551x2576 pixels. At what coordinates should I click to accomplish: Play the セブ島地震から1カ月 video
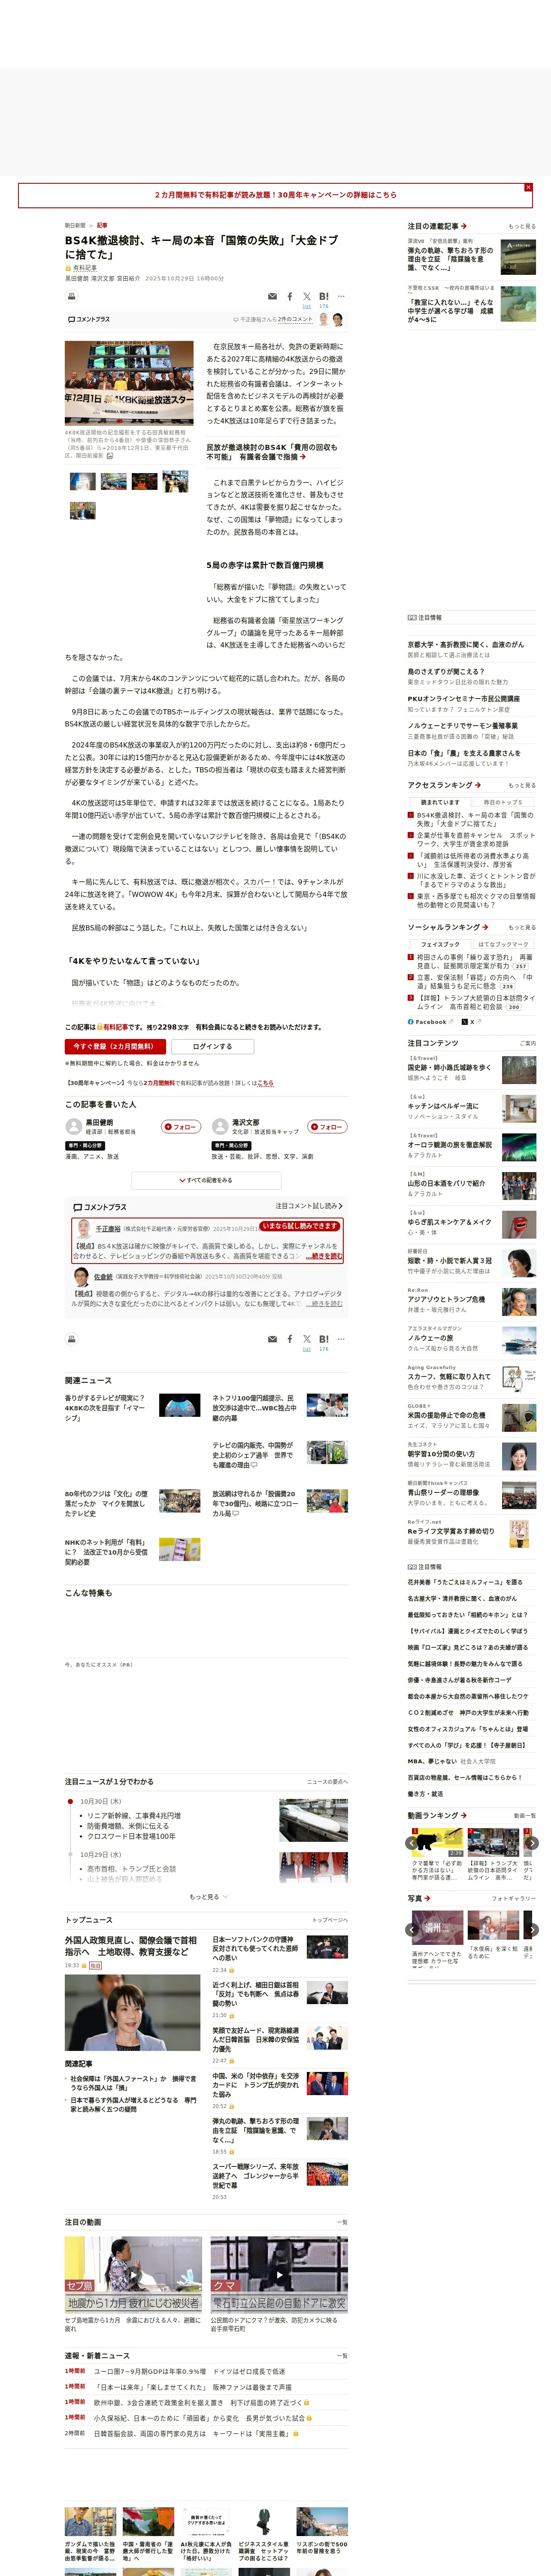tap(133, 2275)
